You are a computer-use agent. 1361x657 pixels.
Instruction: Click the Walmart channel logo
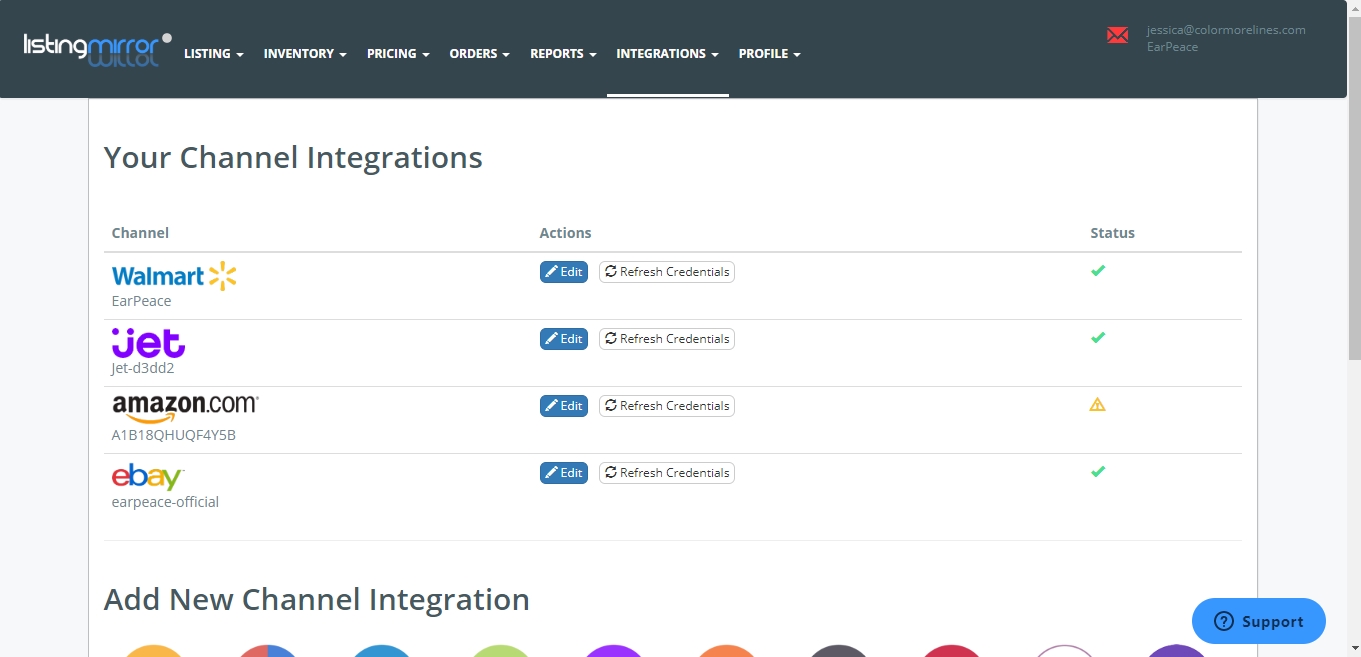174,276
